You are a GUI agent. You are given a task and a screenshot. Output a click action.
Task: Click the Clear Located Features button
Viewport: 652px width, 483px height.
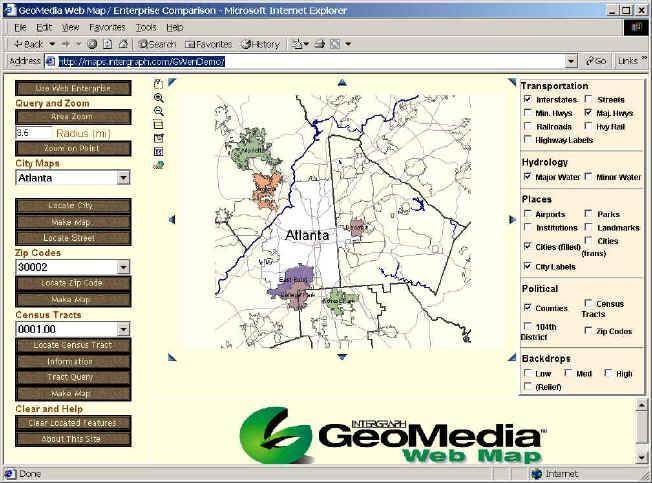[73, 423]
